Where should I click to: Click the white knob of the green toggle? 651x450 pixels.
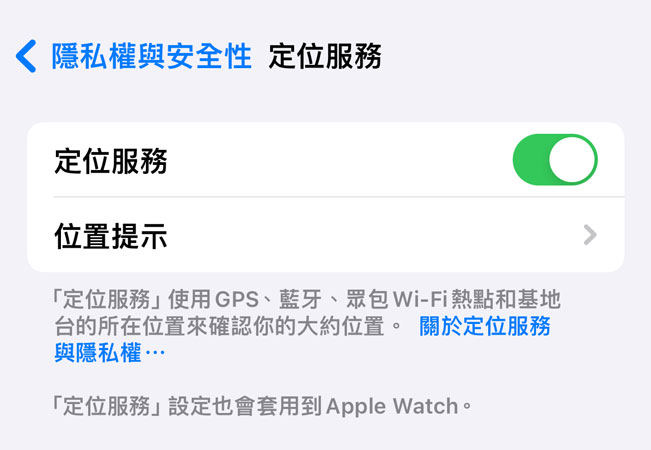tap(572, 159)
